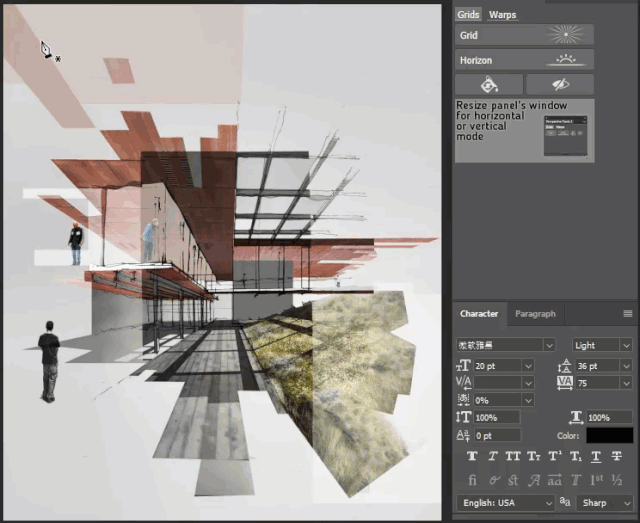Click the Horizon button
640x523 pixels.
pos(524,60)
